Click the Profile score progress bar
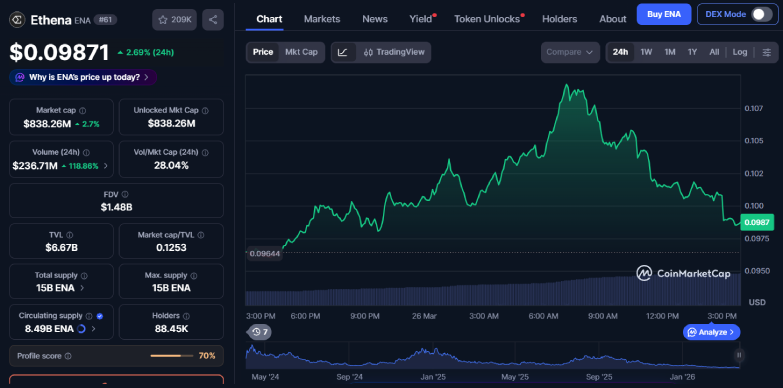This screenshot has width=783, height=388. click(x=171, y=356)
